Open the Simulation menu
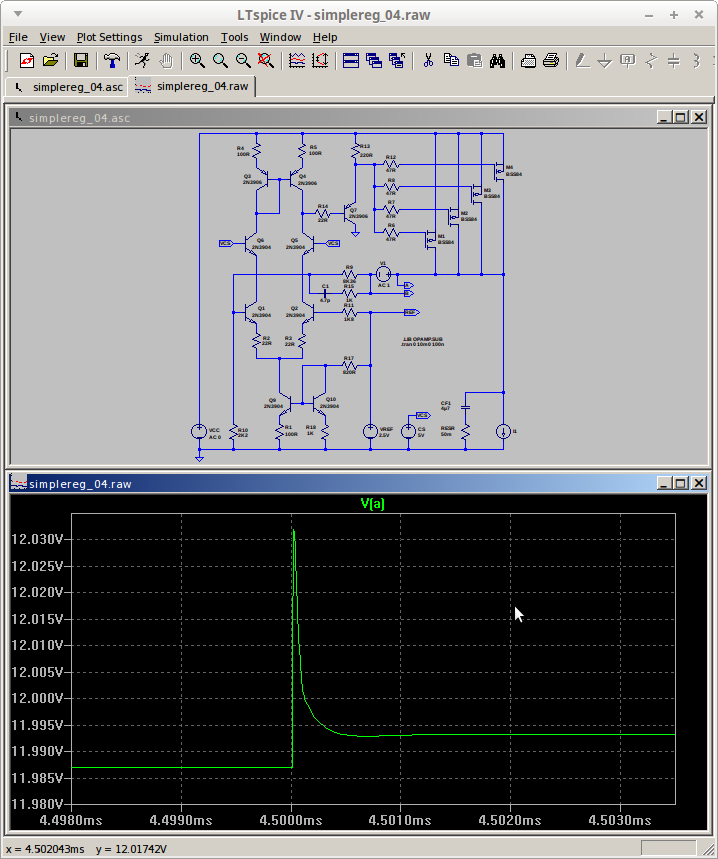This screenshot has height=859, width=718. click(181, 37)
